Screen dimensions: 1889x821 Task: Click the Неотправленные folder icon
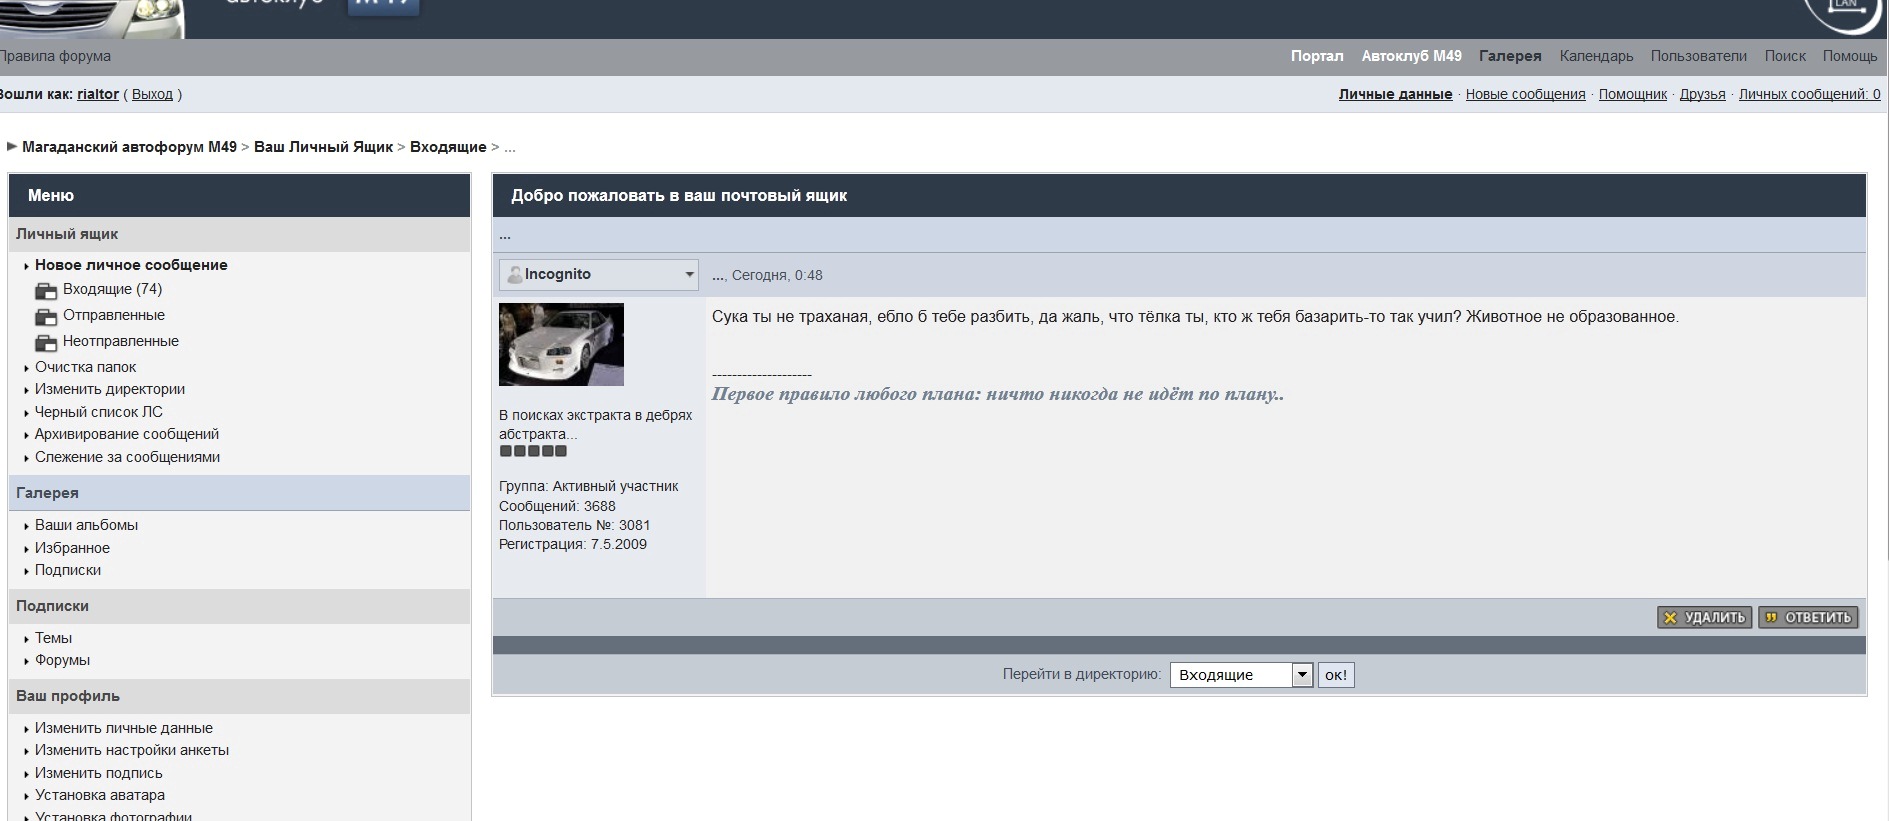tap(46, 343)
